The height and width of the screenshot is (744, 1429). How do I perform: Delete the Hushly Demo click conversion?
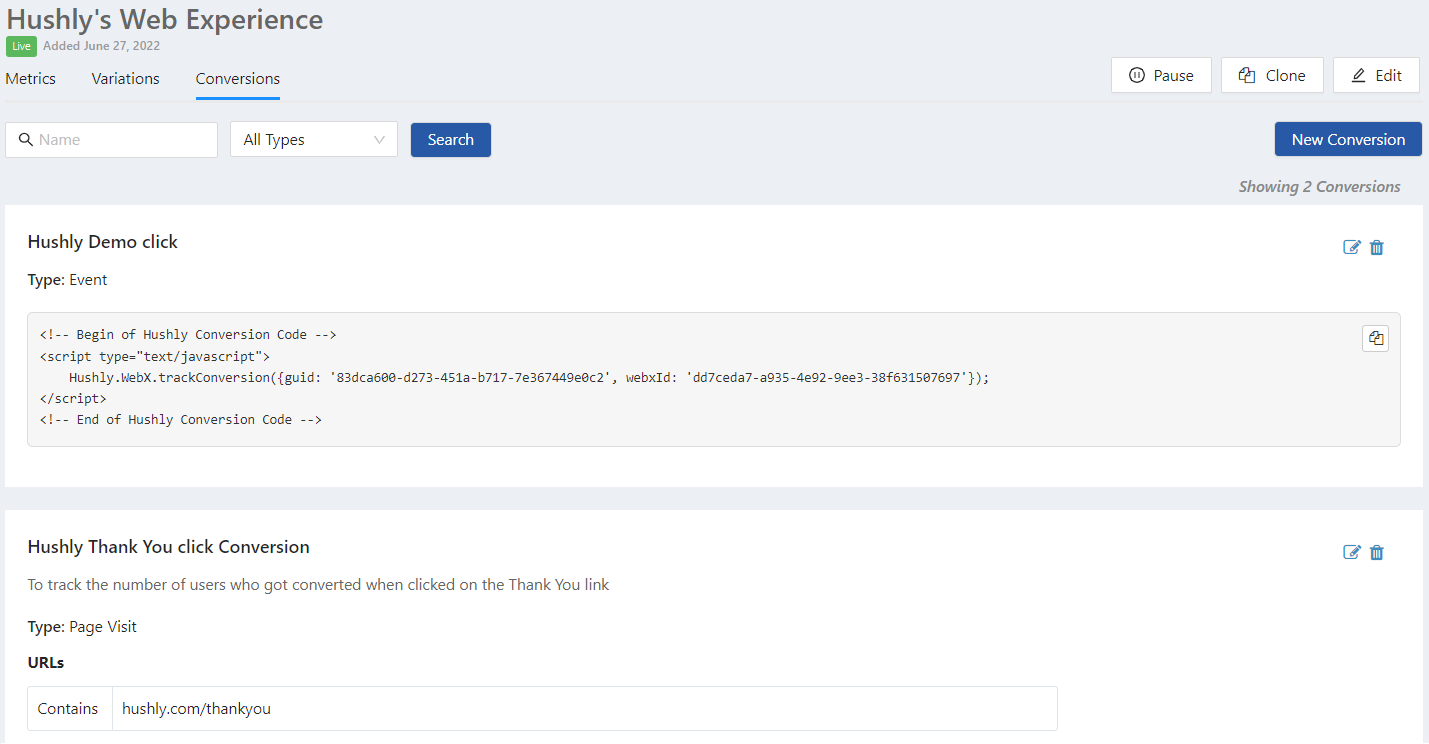tap(1377, 247)
